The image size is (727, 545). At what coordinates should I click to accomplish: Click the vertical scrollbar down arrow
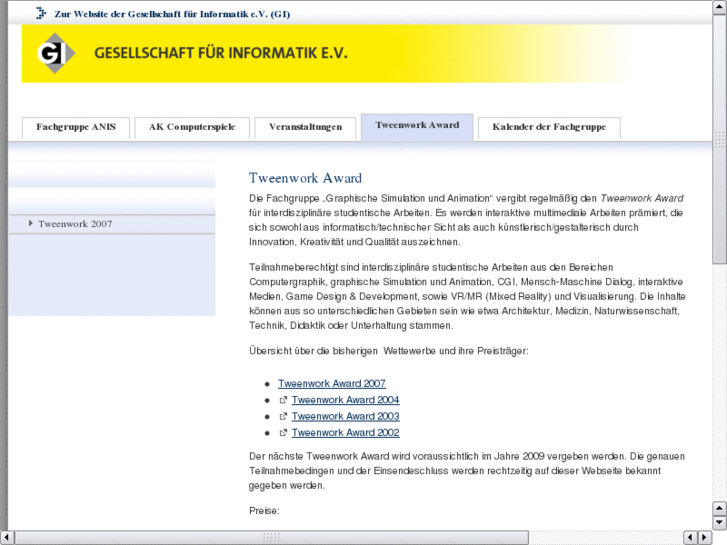click(x=720, y=522)
